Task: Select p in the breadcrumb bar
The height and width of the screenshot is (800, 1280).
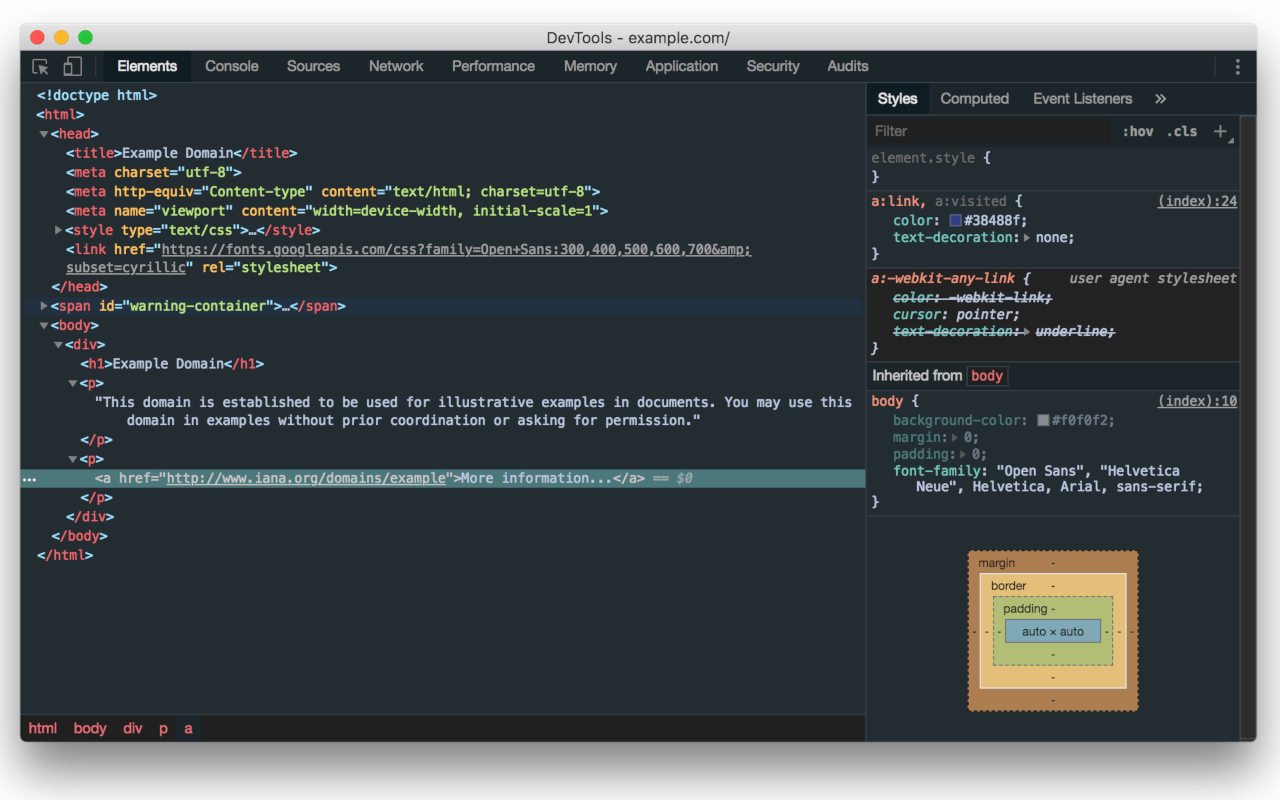Action: coord(163,728)
